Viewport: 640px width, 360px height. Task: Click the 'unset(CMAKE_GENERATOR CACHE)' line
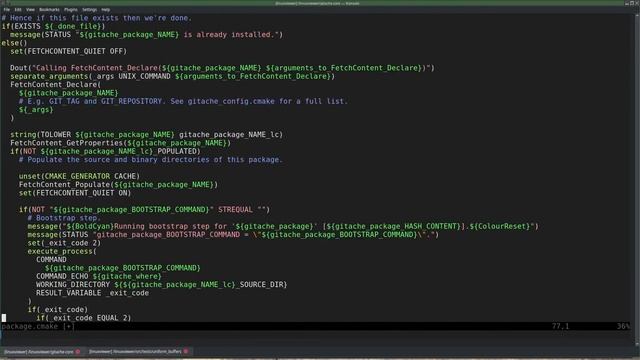[x=79, y=176]
